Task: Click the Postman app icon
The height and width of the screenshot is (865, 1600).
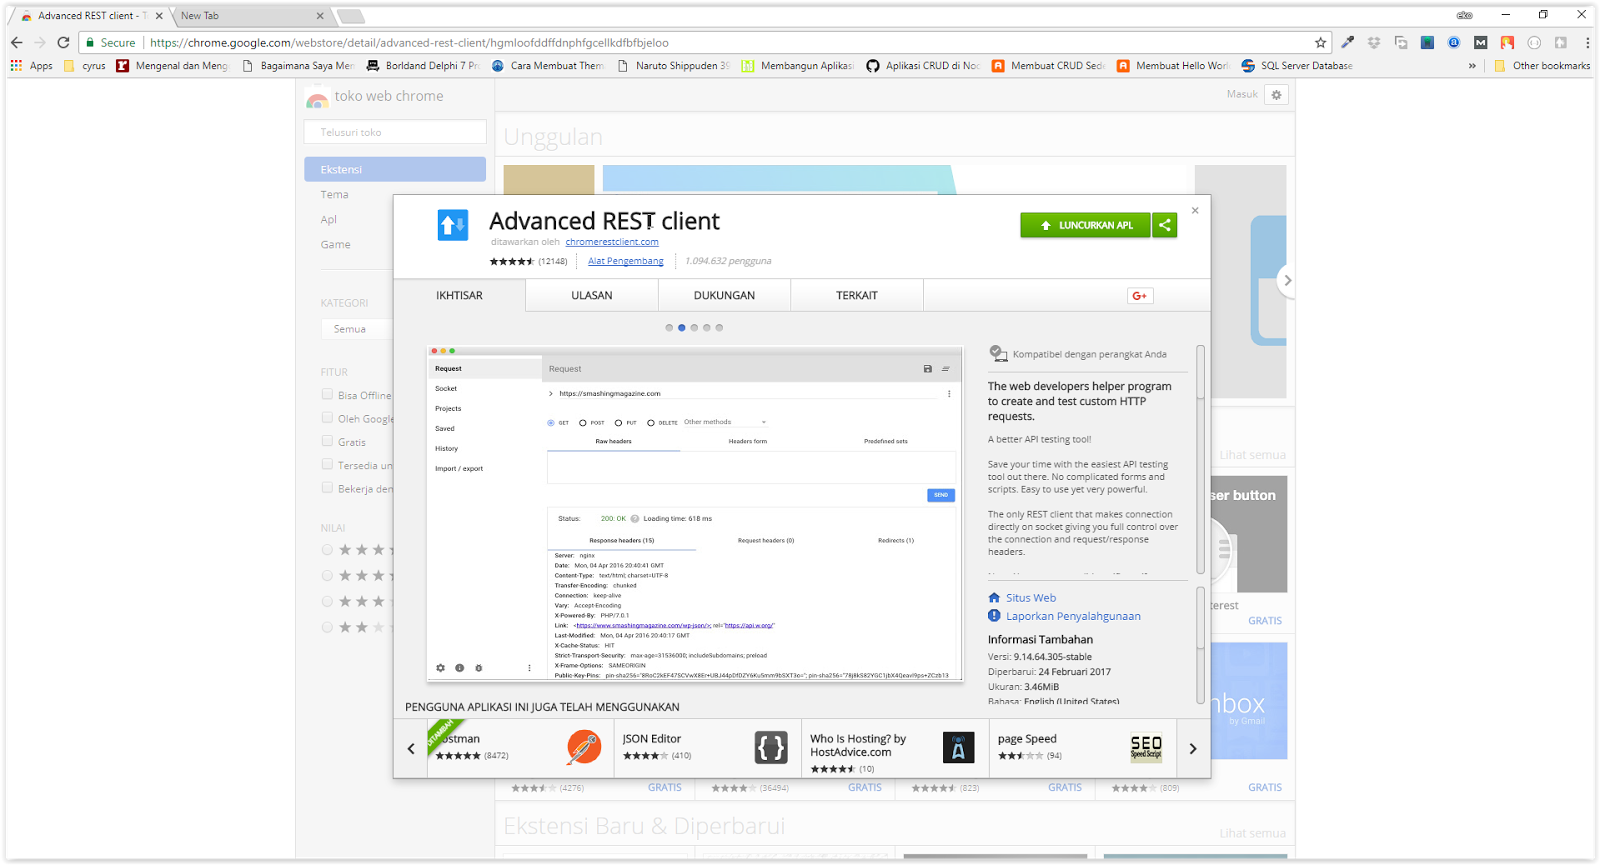Action: pyautogui.click(x=584, y=747)
